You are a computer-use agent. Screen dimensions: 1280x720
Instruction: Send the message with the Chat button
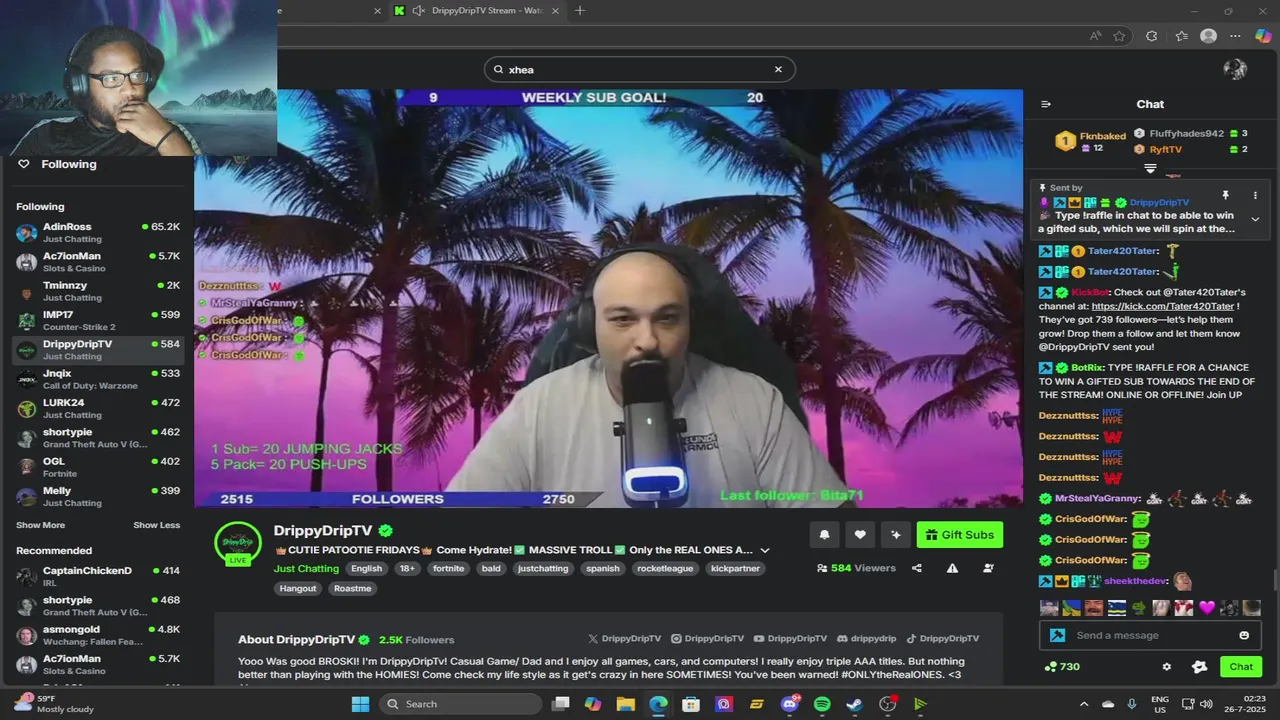(1241, 667)
